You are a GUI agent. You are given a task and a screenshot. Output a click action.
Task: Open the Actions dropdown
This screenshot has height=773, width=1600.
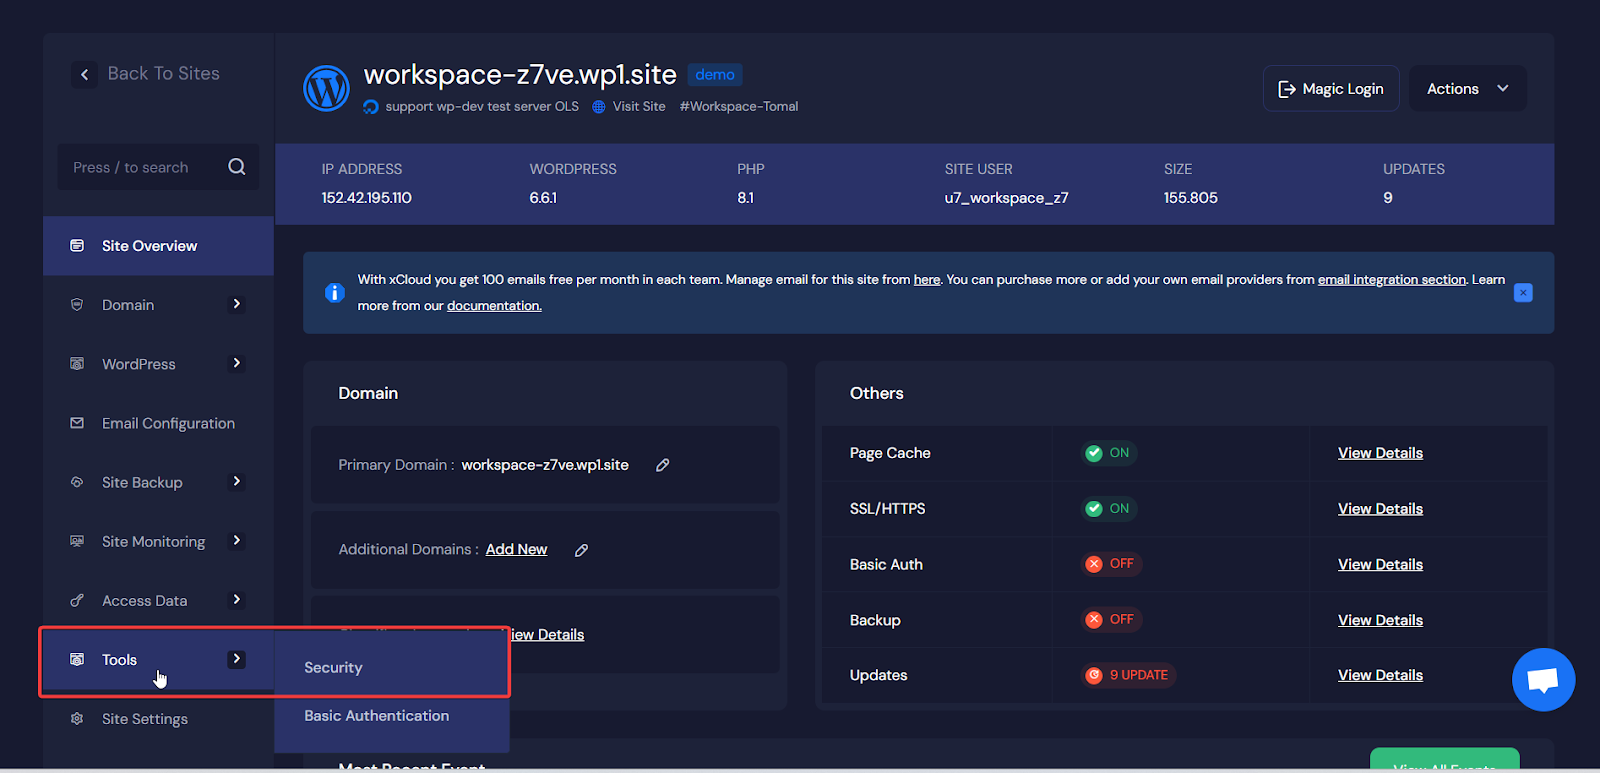[1467, 89]
